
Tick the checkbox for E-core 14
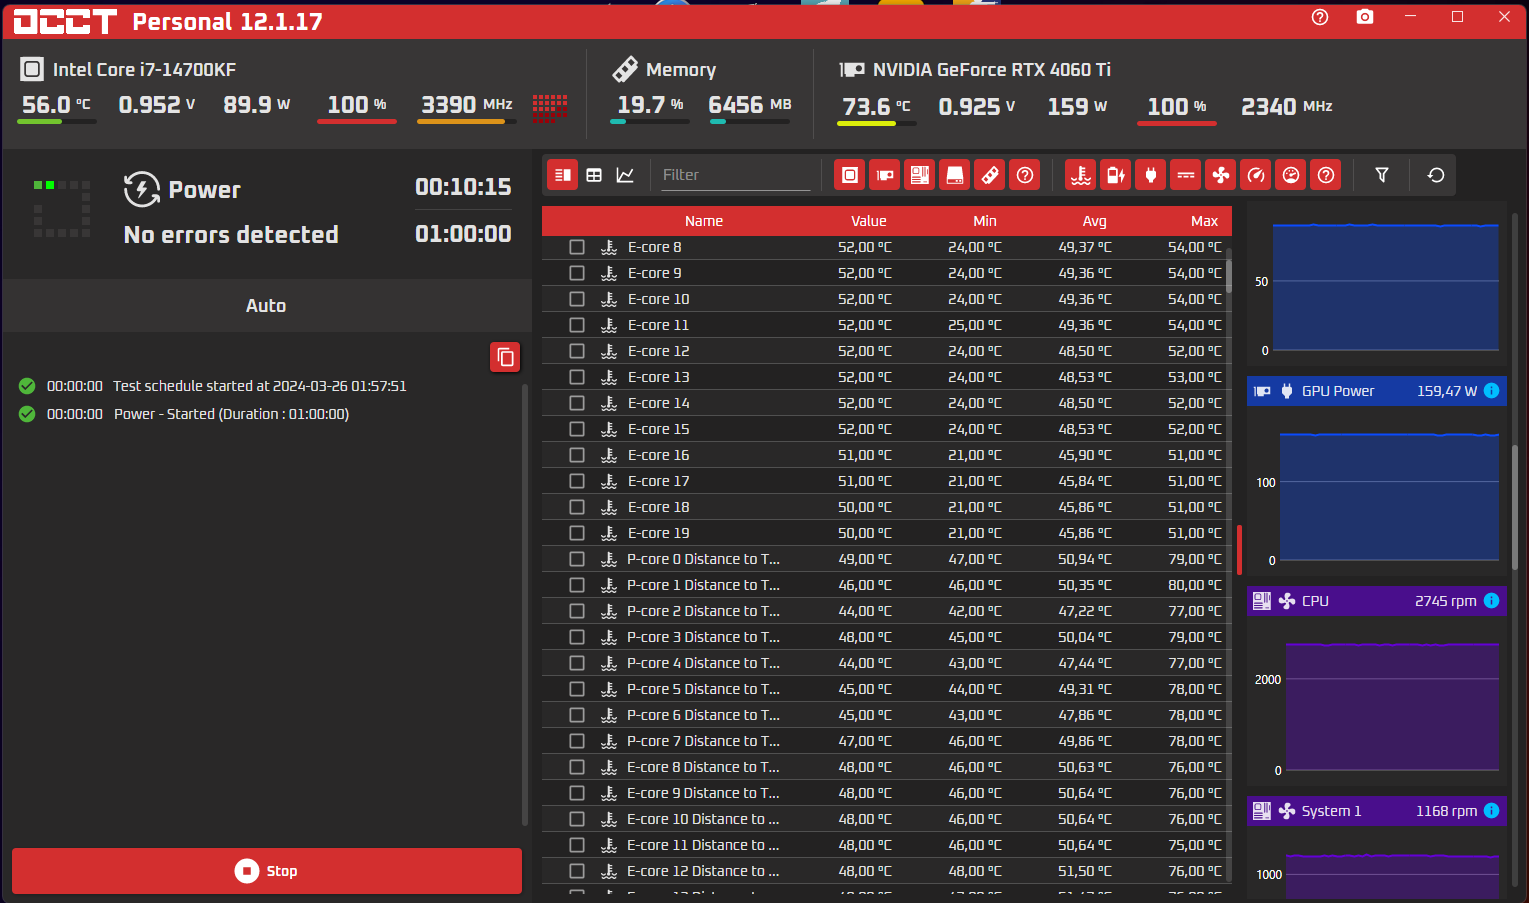click(577, 403)
